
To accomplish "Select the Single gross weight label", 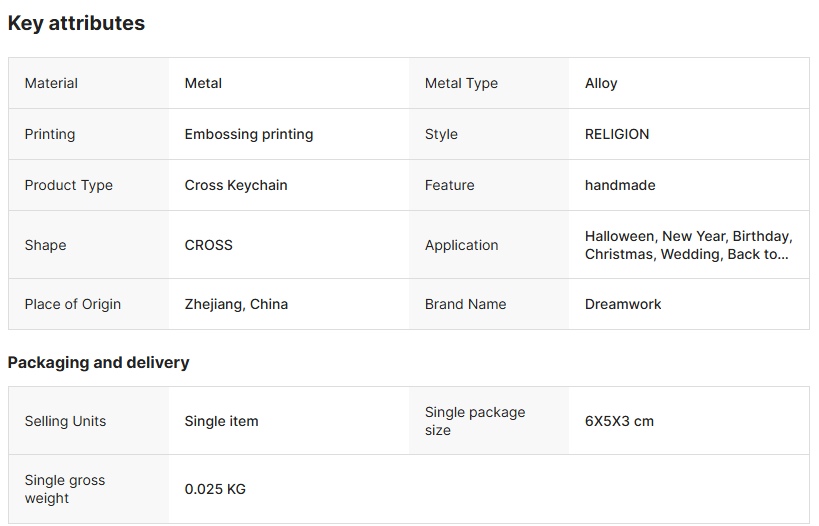I will click(x=65, y=489).
